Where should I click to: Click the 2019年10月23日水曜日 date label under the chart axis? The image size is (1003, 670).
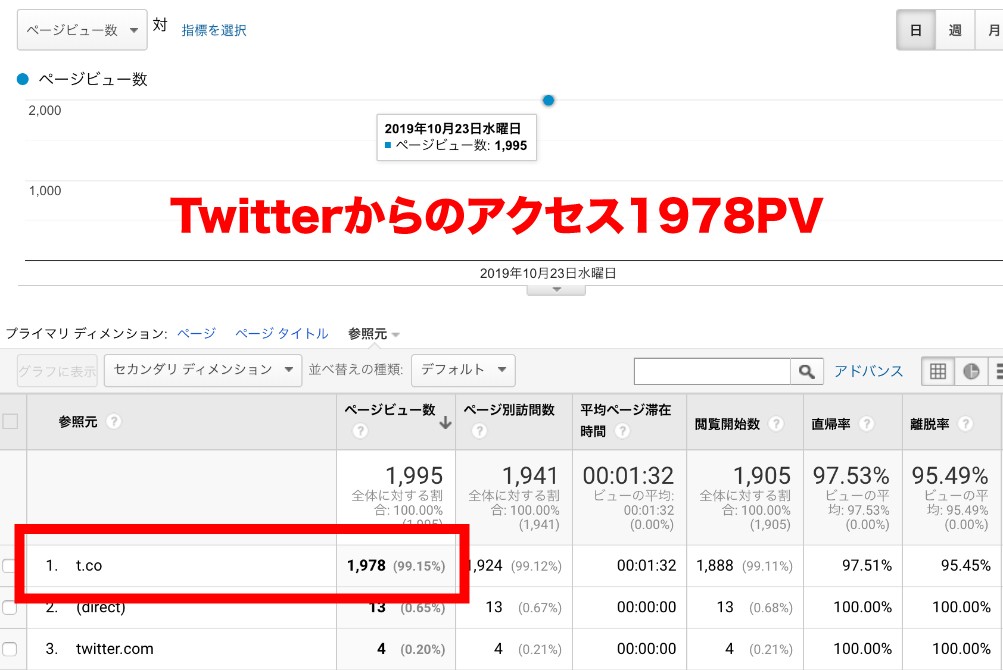click(x=548, y=273)
